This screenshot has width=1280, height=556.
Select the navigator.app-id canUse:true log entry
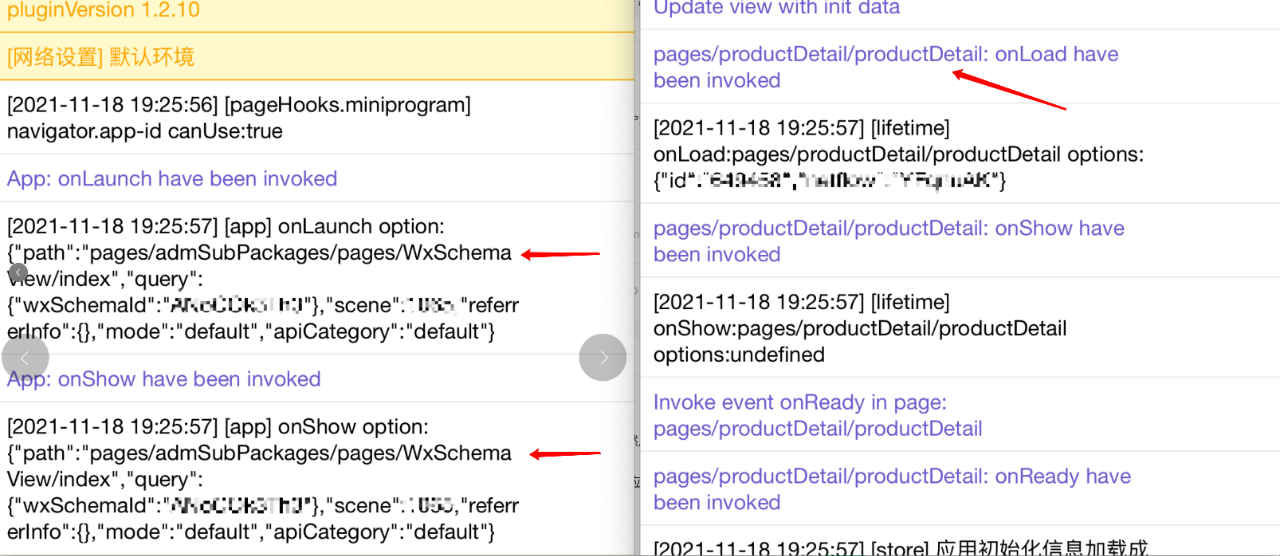(x=239, y=118)
